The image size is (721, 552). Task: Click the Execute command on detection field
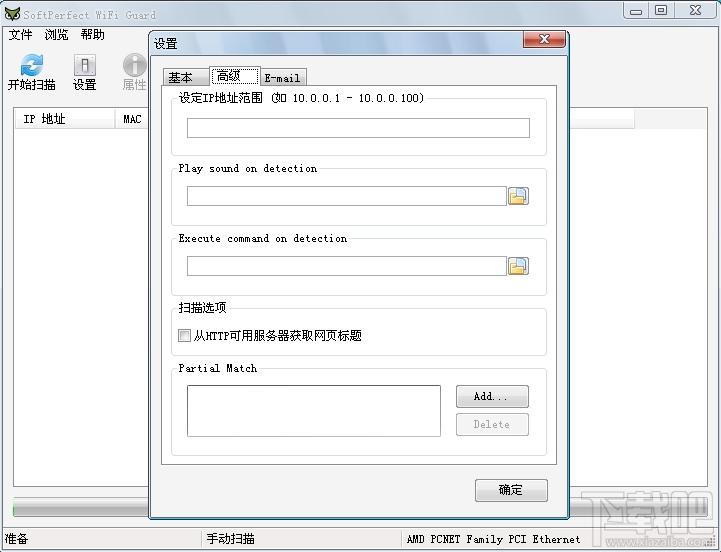(x=347, y=266)
